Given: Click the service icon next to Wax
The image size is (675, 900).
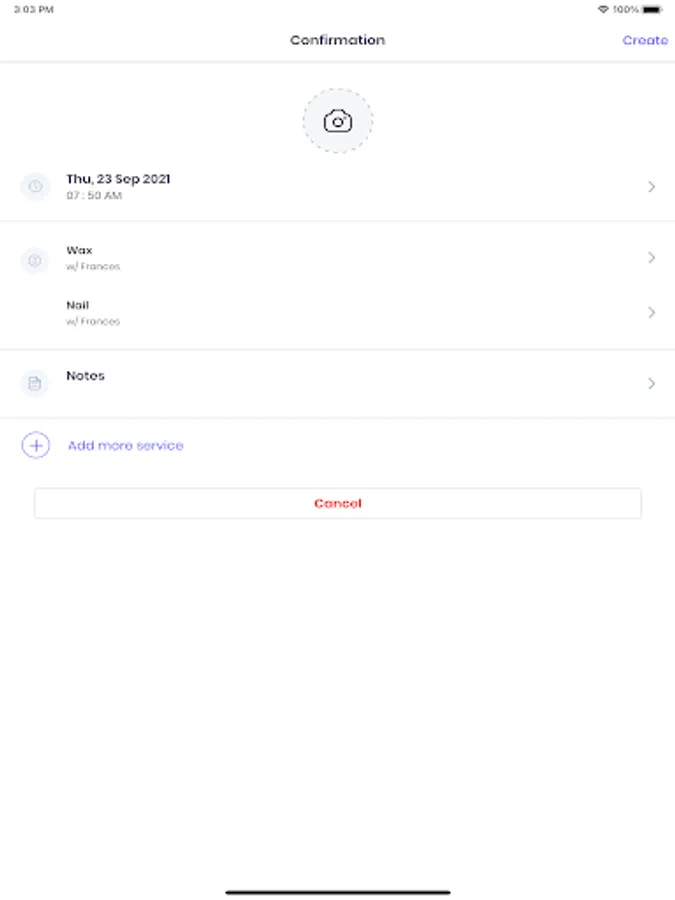Looking at the screenshot, I should (x=35, y=261).
